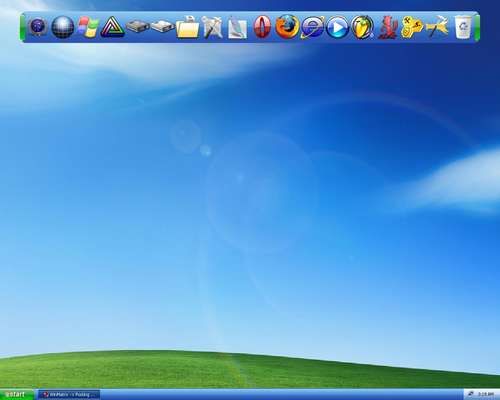The image size is (500, 400).
Task: Open FL Studio fruit icon in dock
Action: click(x=362, y=27)
